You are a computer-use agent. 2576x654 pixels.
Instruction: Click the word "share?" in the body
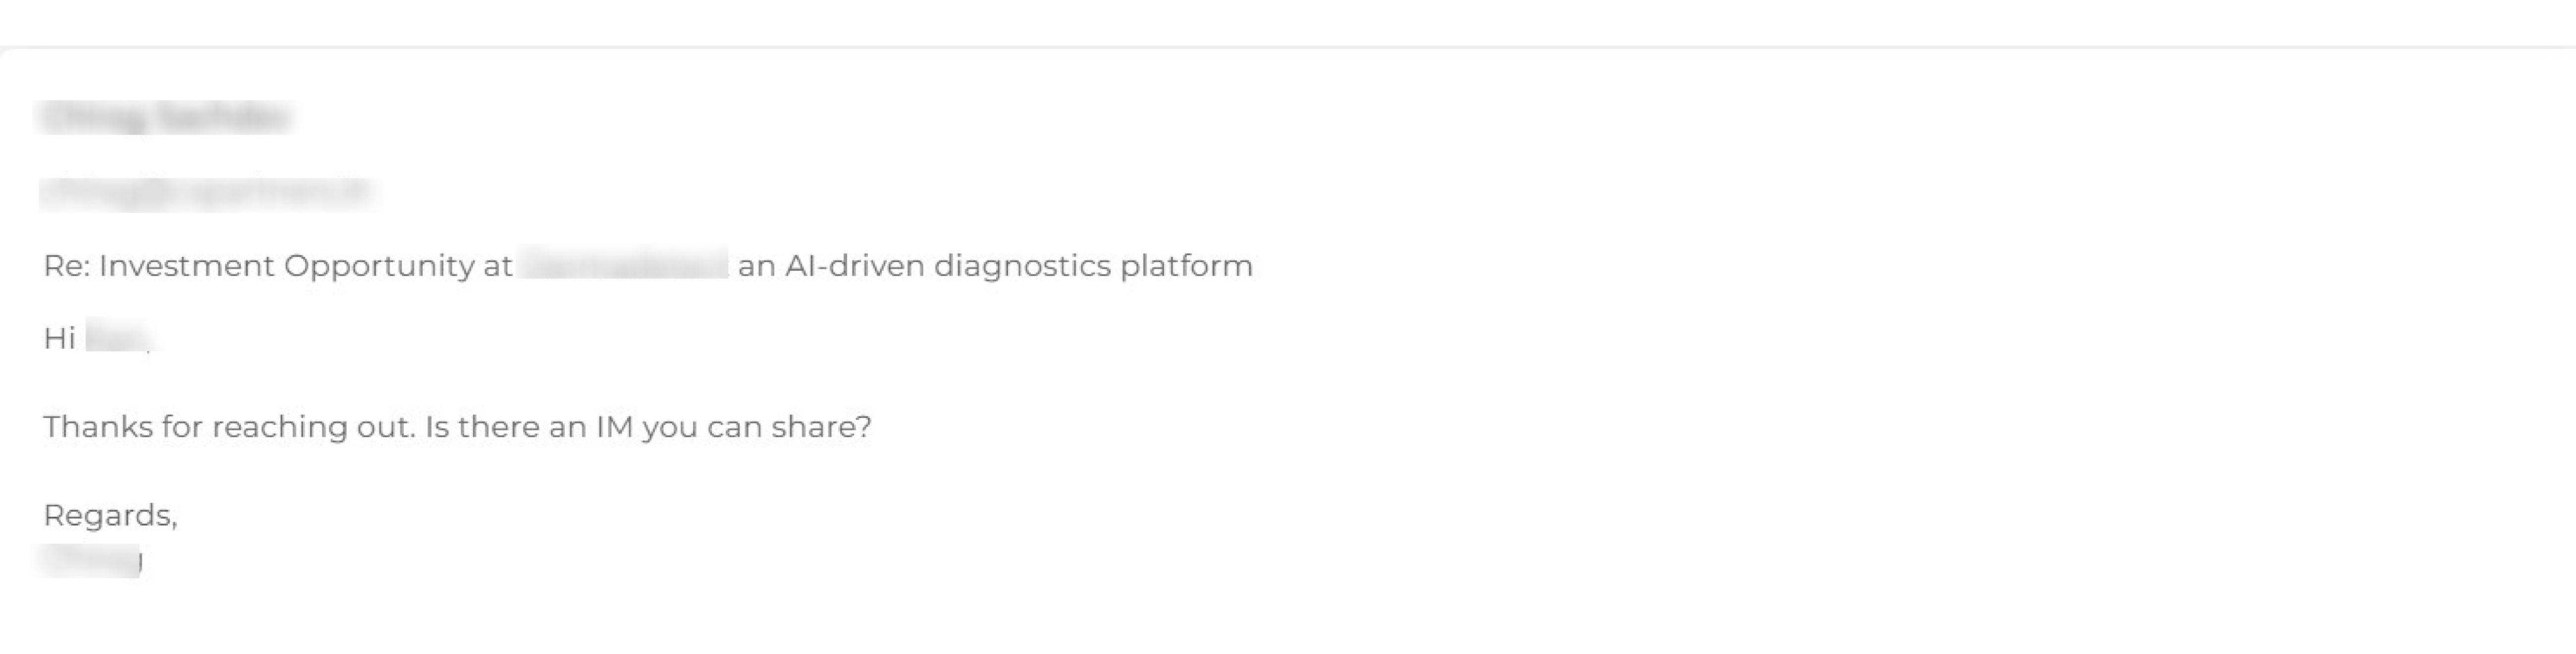(x=822, y=428)
